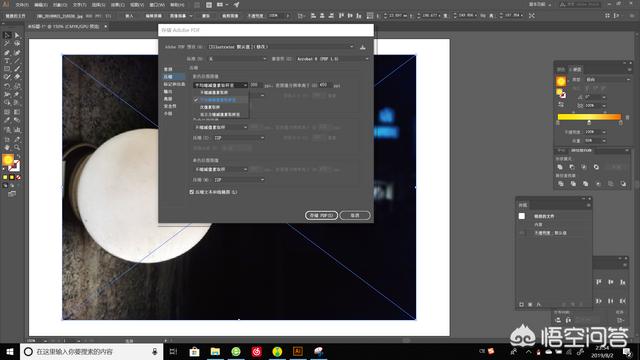Click the color image ppi value field
The width and height of the screenshot is (640, 360).
tap(255, 85)
